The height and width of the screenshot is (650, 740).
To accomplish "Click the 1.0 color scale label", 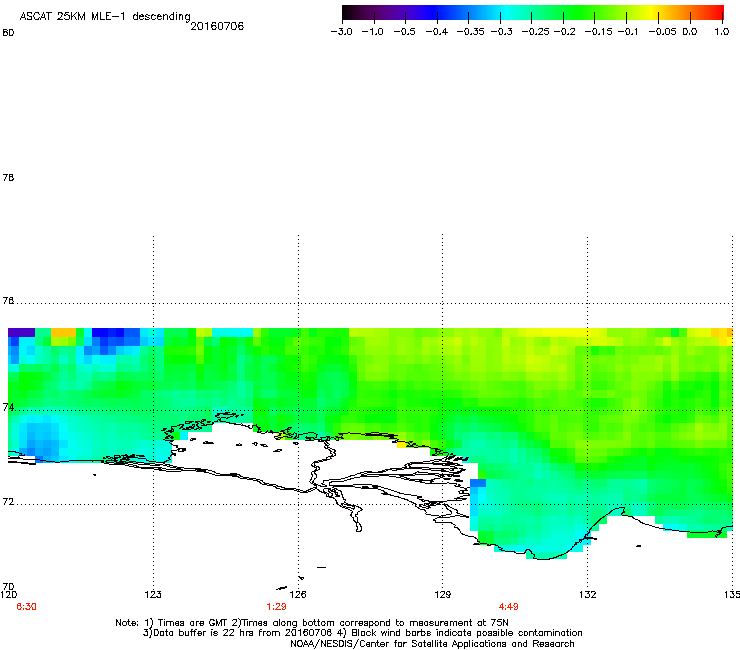I will point(722,32).
